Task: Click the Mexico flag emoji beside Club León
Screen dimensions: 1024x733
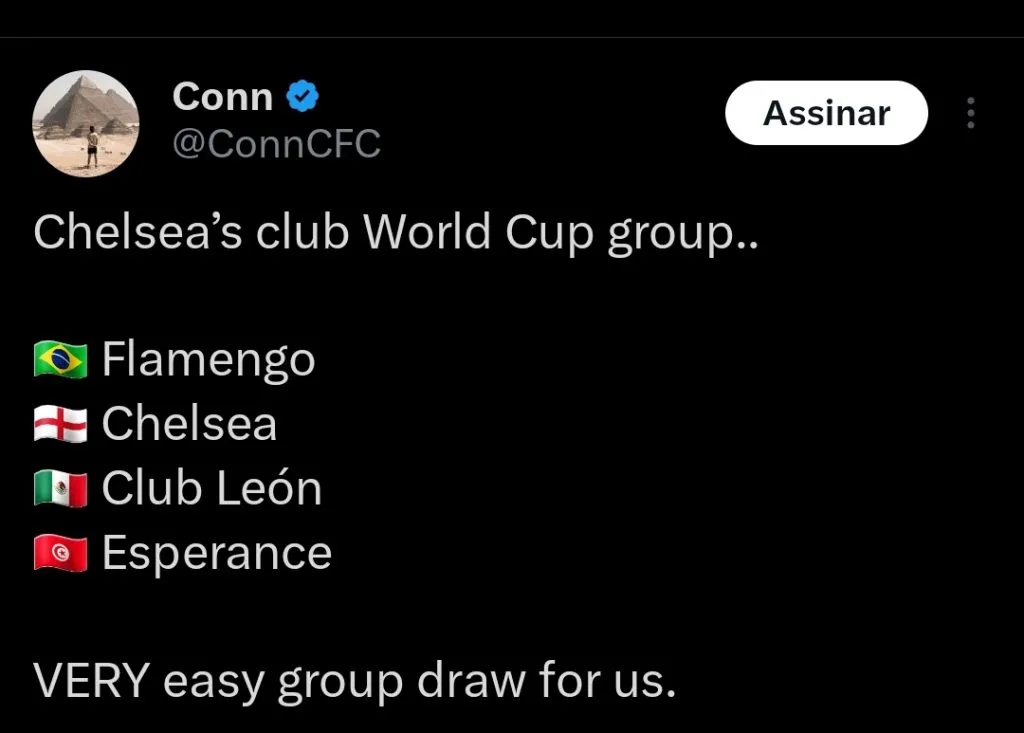Action: click(x=61, y=489)
